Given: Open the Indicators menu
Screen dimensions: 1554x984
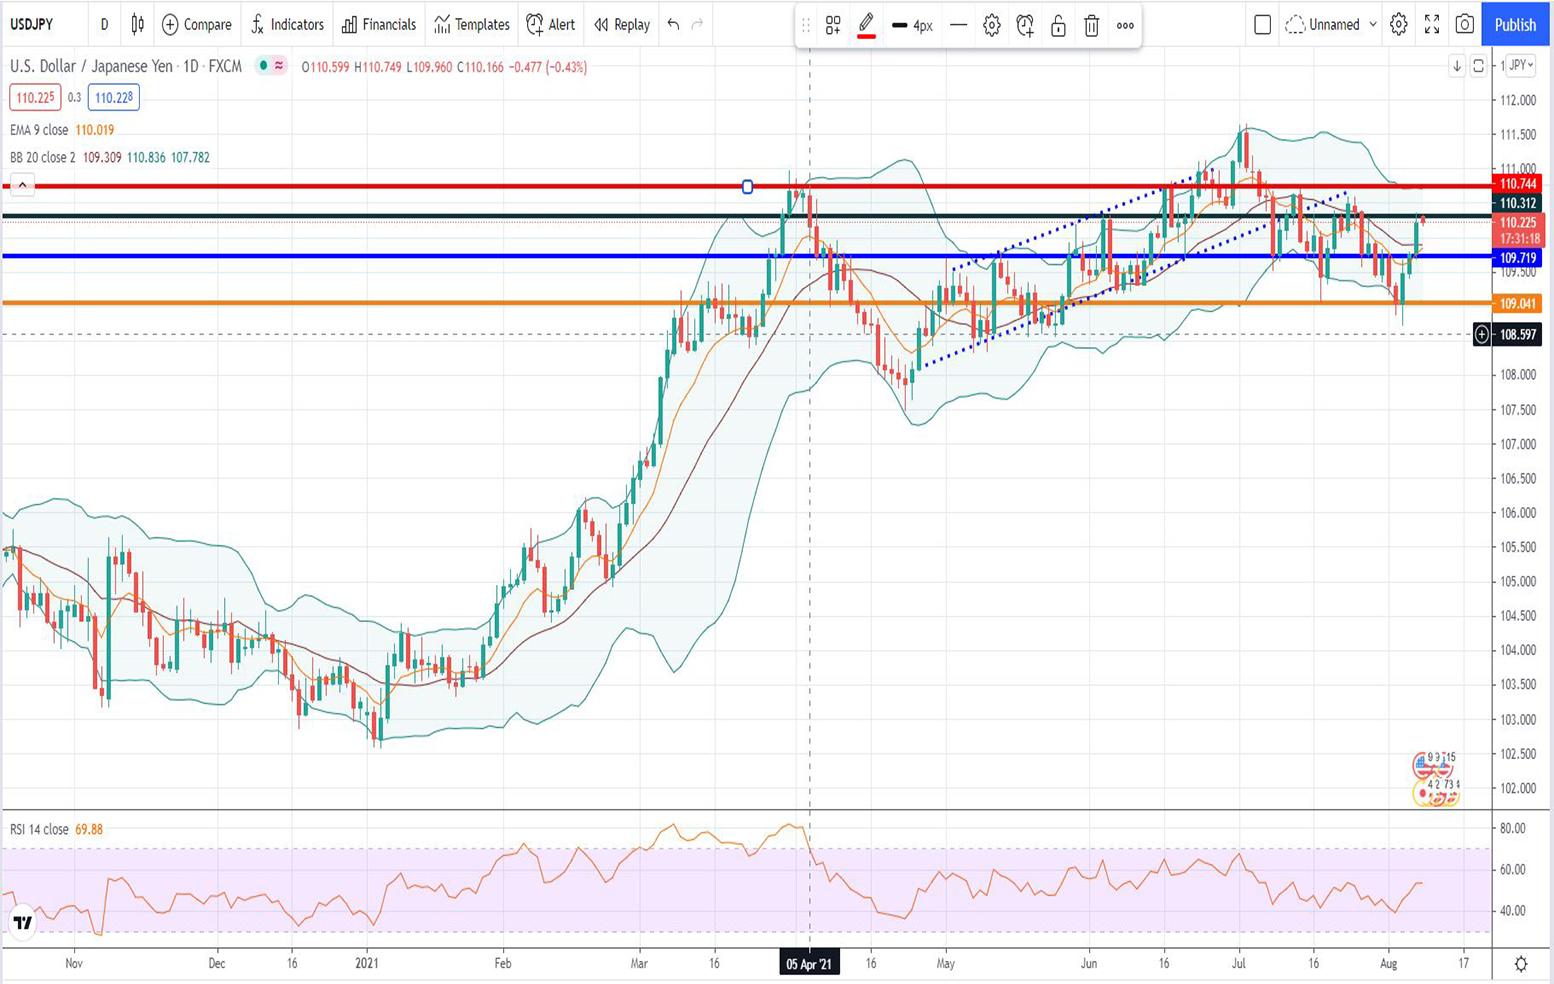Looking at the screenshot, I should [x=287, y=24].
